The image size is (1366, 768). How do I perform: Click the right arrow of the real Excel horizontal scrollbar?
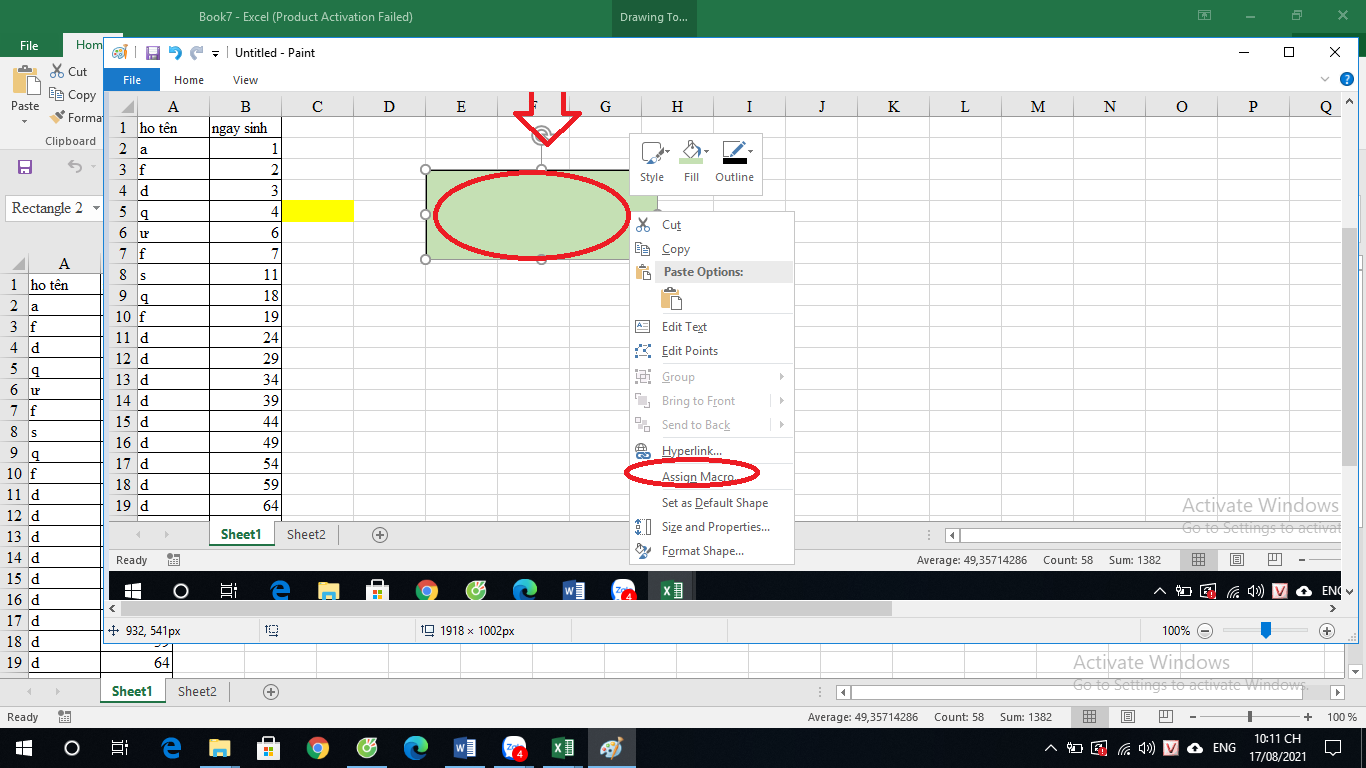[1337, 692]
